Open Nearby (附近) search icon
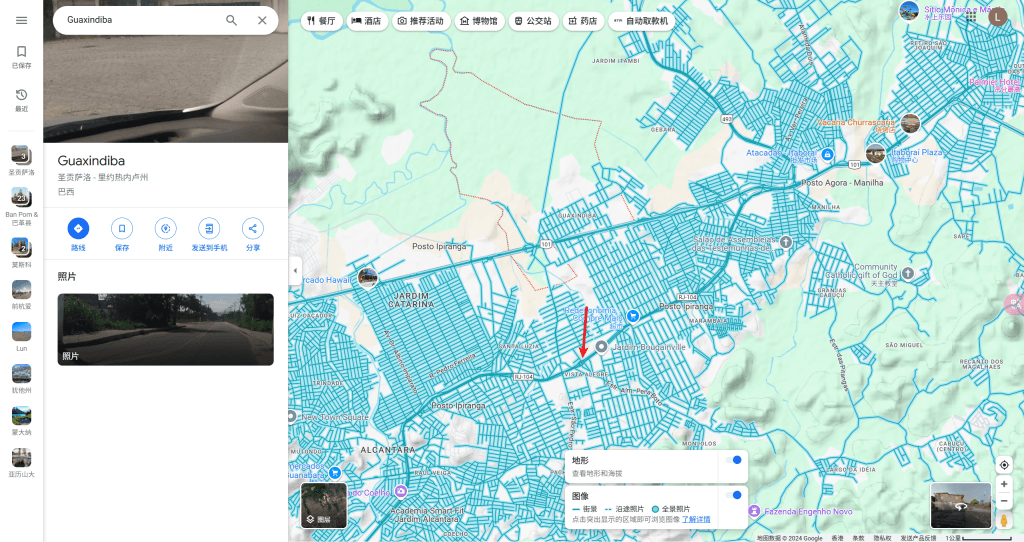 pos(165,228)
